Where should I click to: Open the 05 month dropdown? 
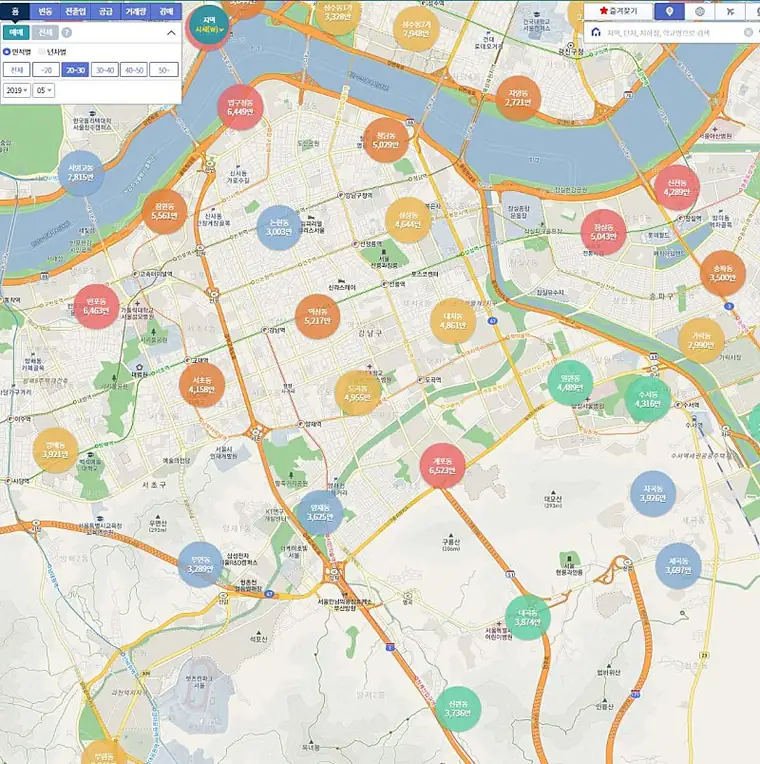pos(43,90)
